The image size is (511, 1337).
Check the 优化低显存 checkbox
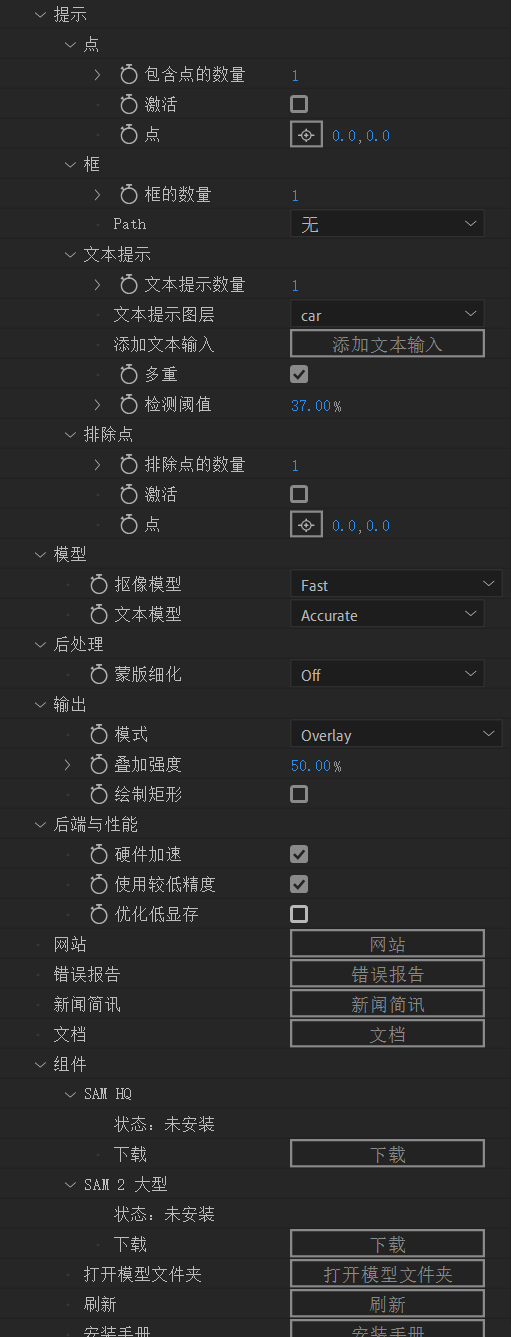pyautogui.click(x=298, y=914)
